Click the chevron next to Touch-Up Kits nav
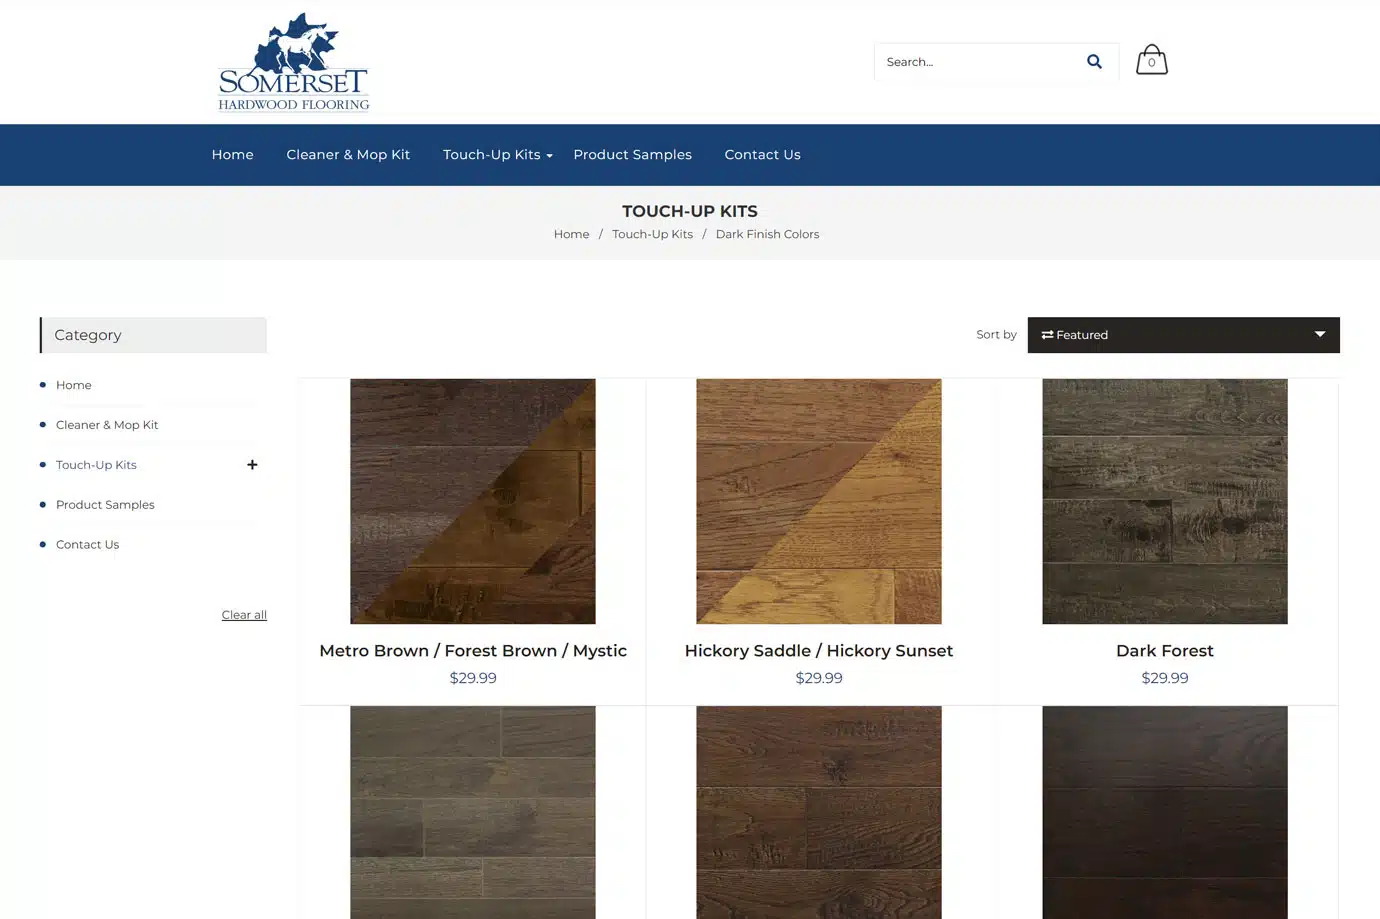The height and width of the screenshot is (919, 1380). 548,155
